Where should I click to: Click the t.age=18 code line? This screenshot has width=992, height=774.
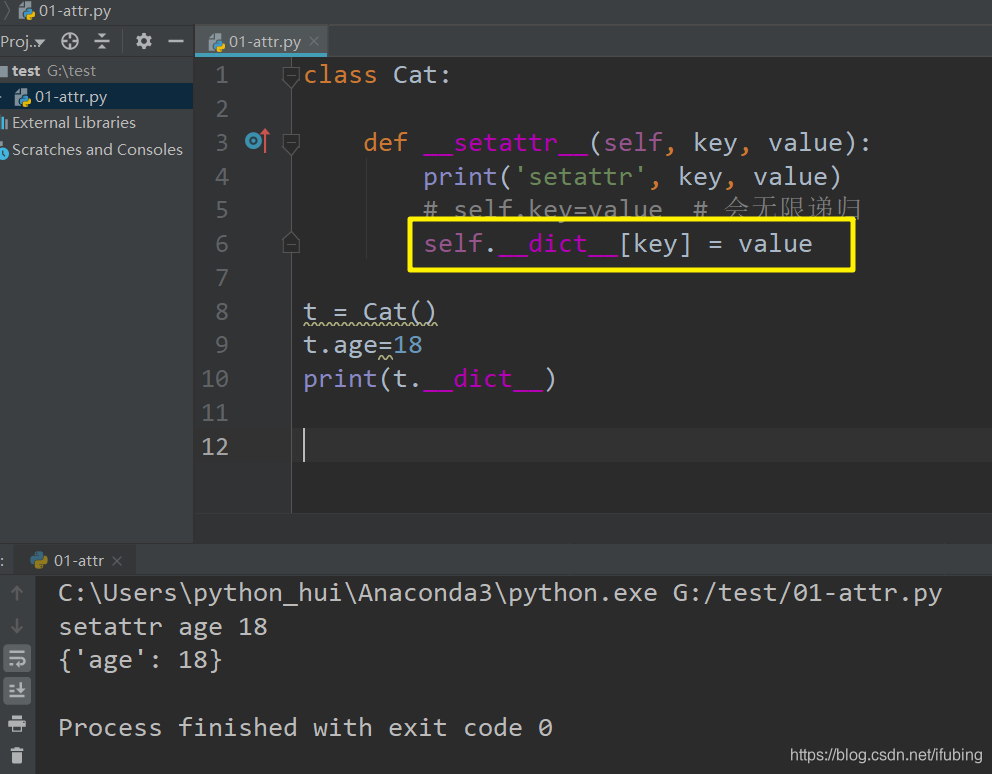(x=363, y=345)
